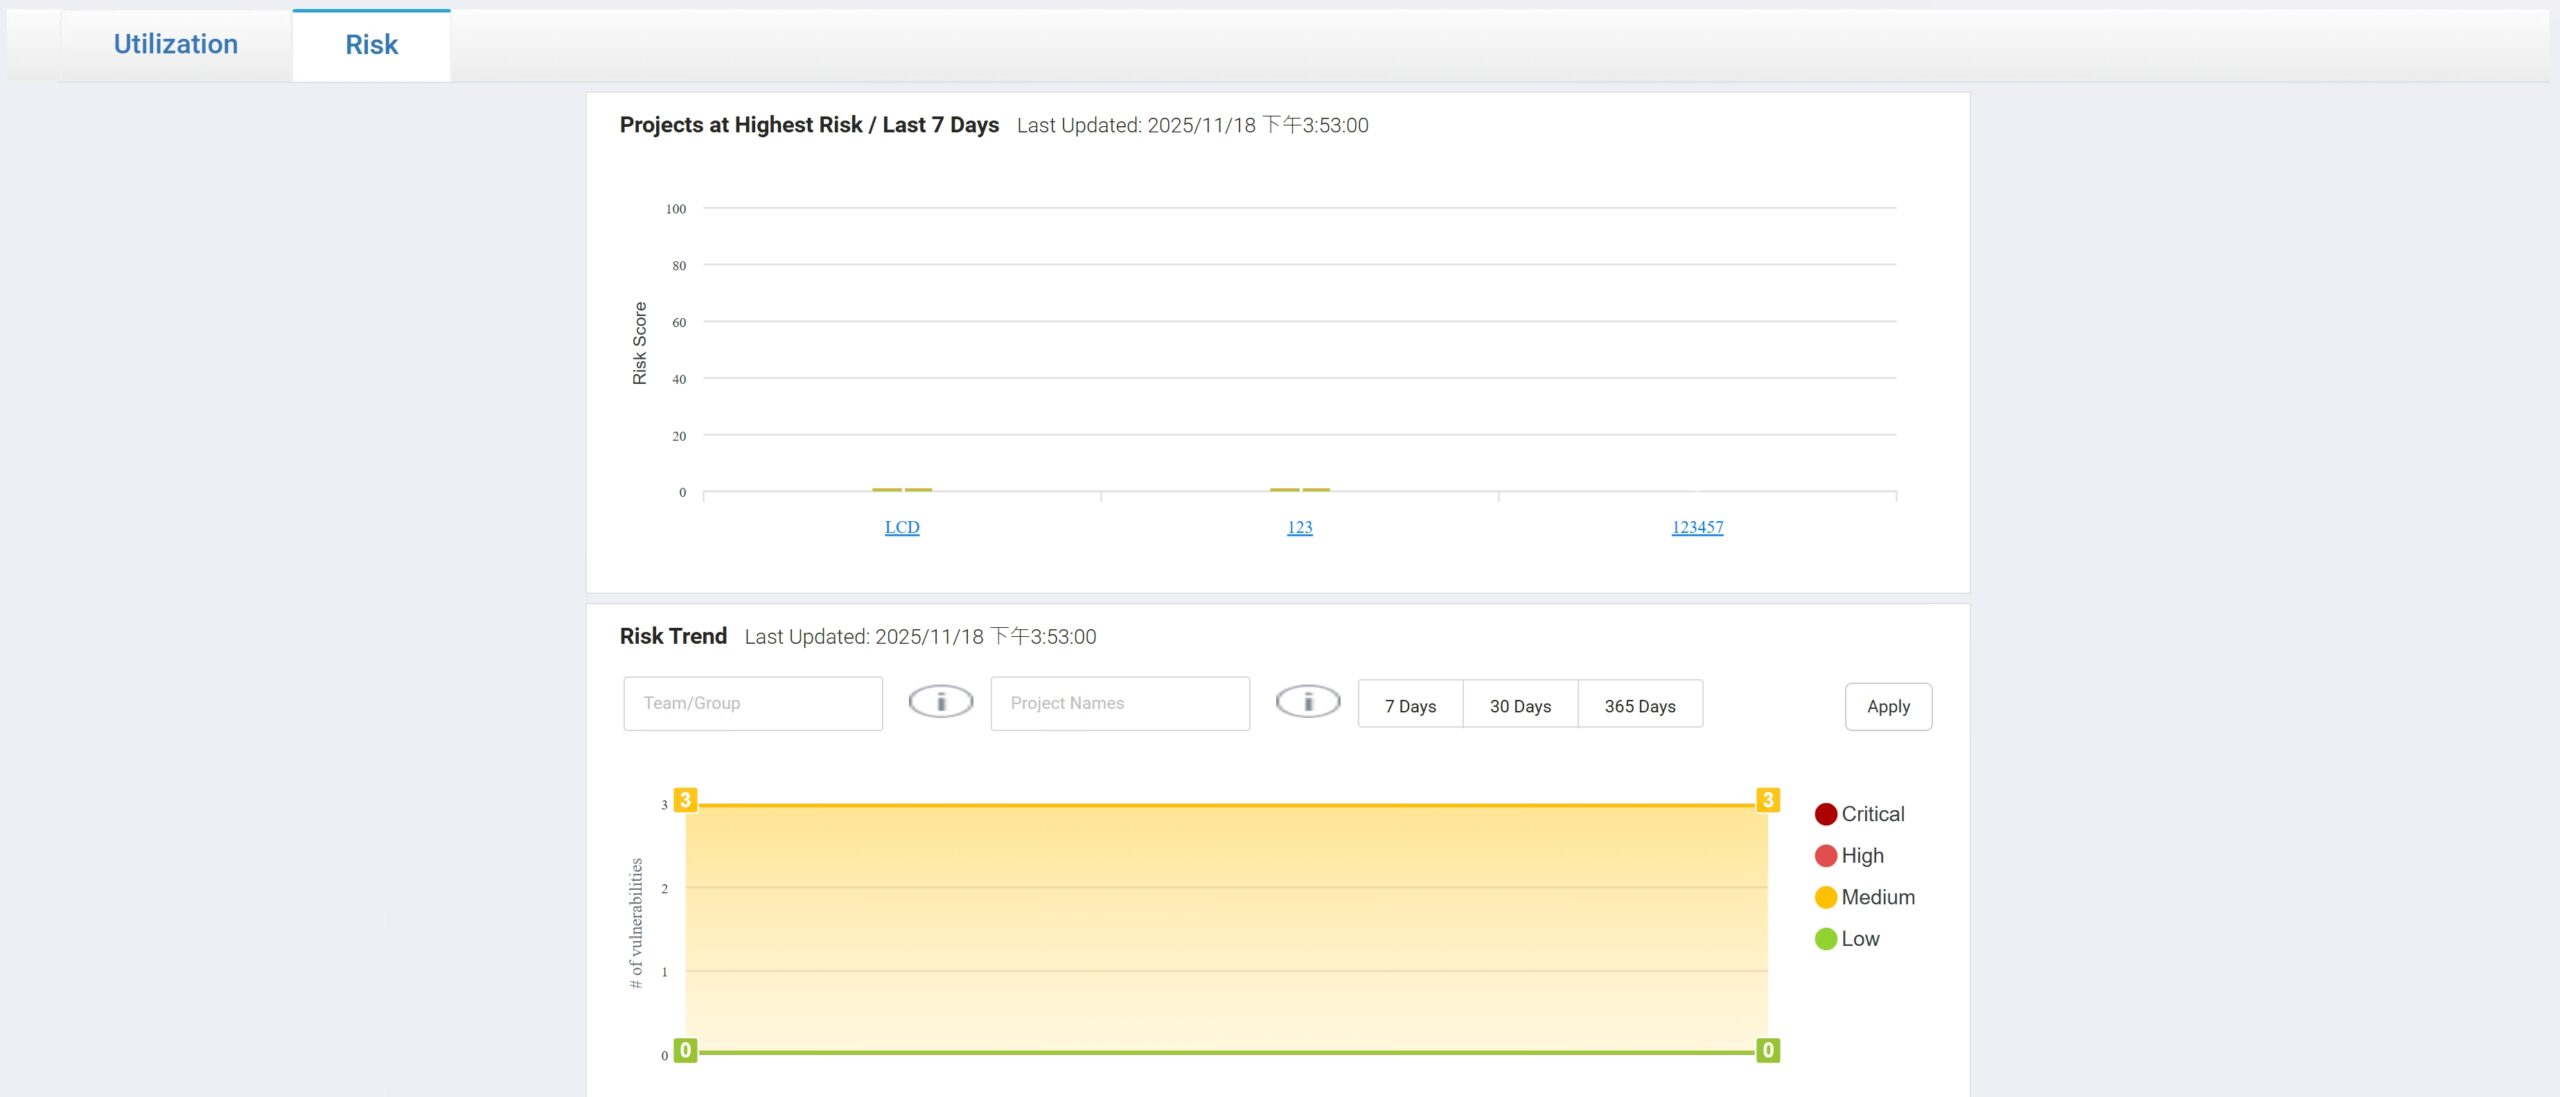Click info icon next to Project Names field
The width and height of the screenshot is (2560, 1097).
[x=1307, y=702]
